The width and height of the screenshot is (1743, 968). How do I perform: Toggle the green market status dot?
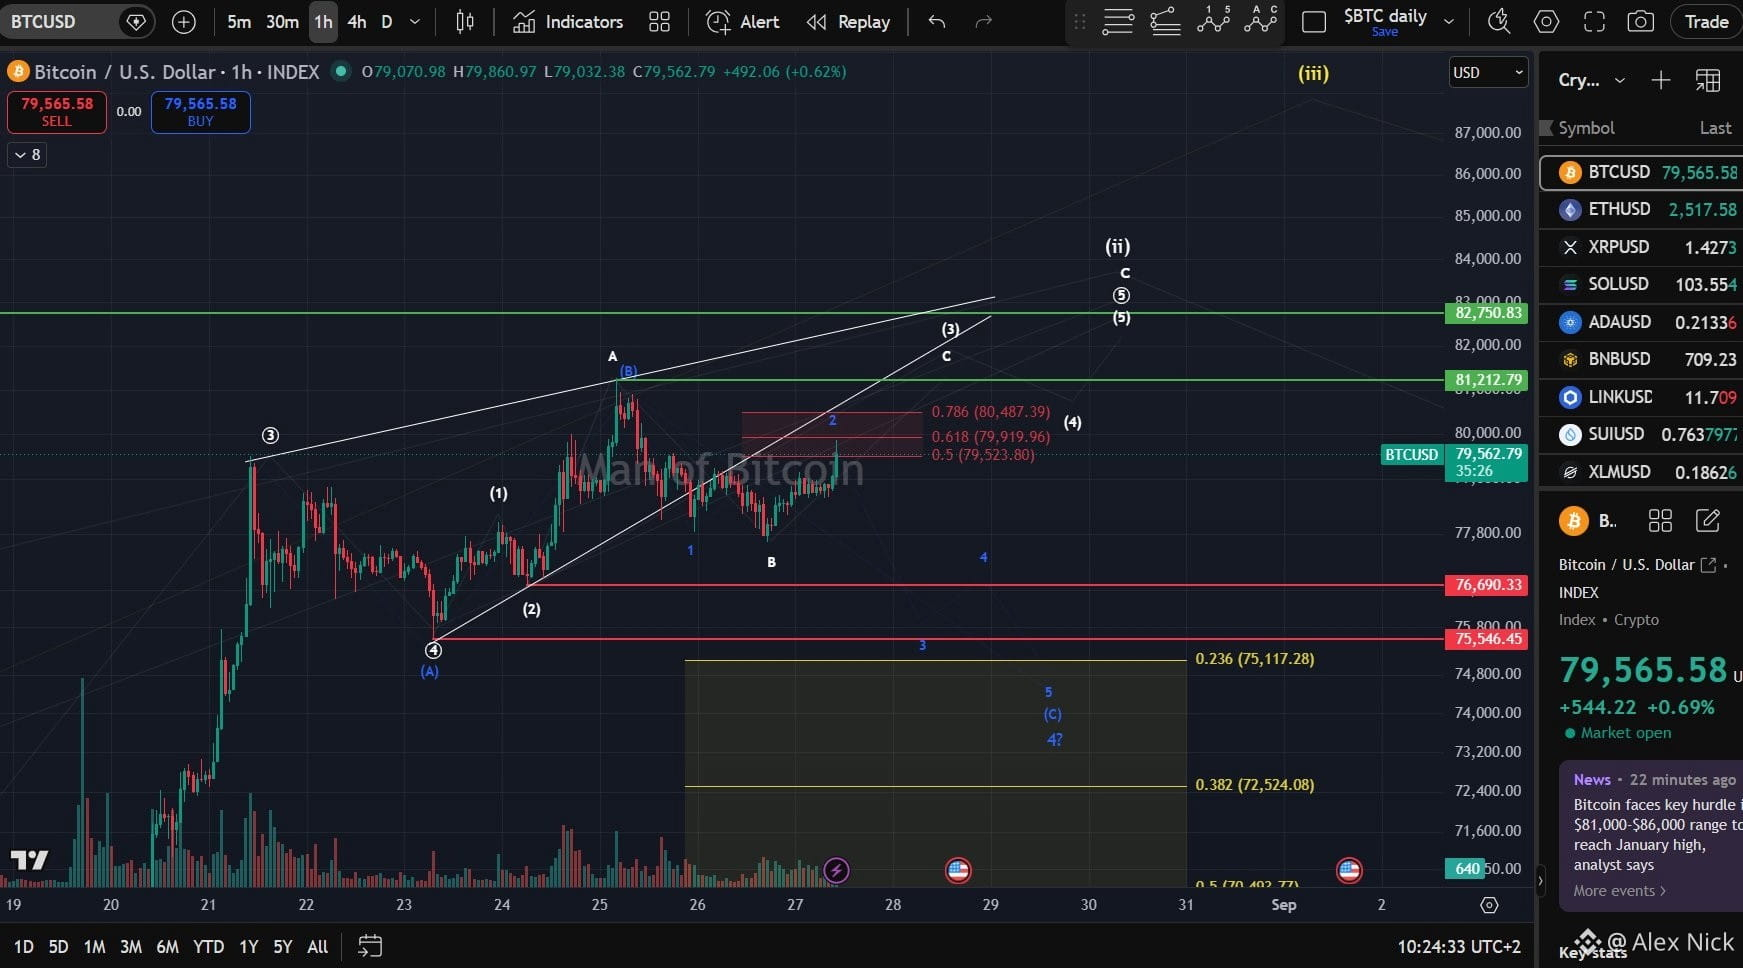[x=341, y=71]
